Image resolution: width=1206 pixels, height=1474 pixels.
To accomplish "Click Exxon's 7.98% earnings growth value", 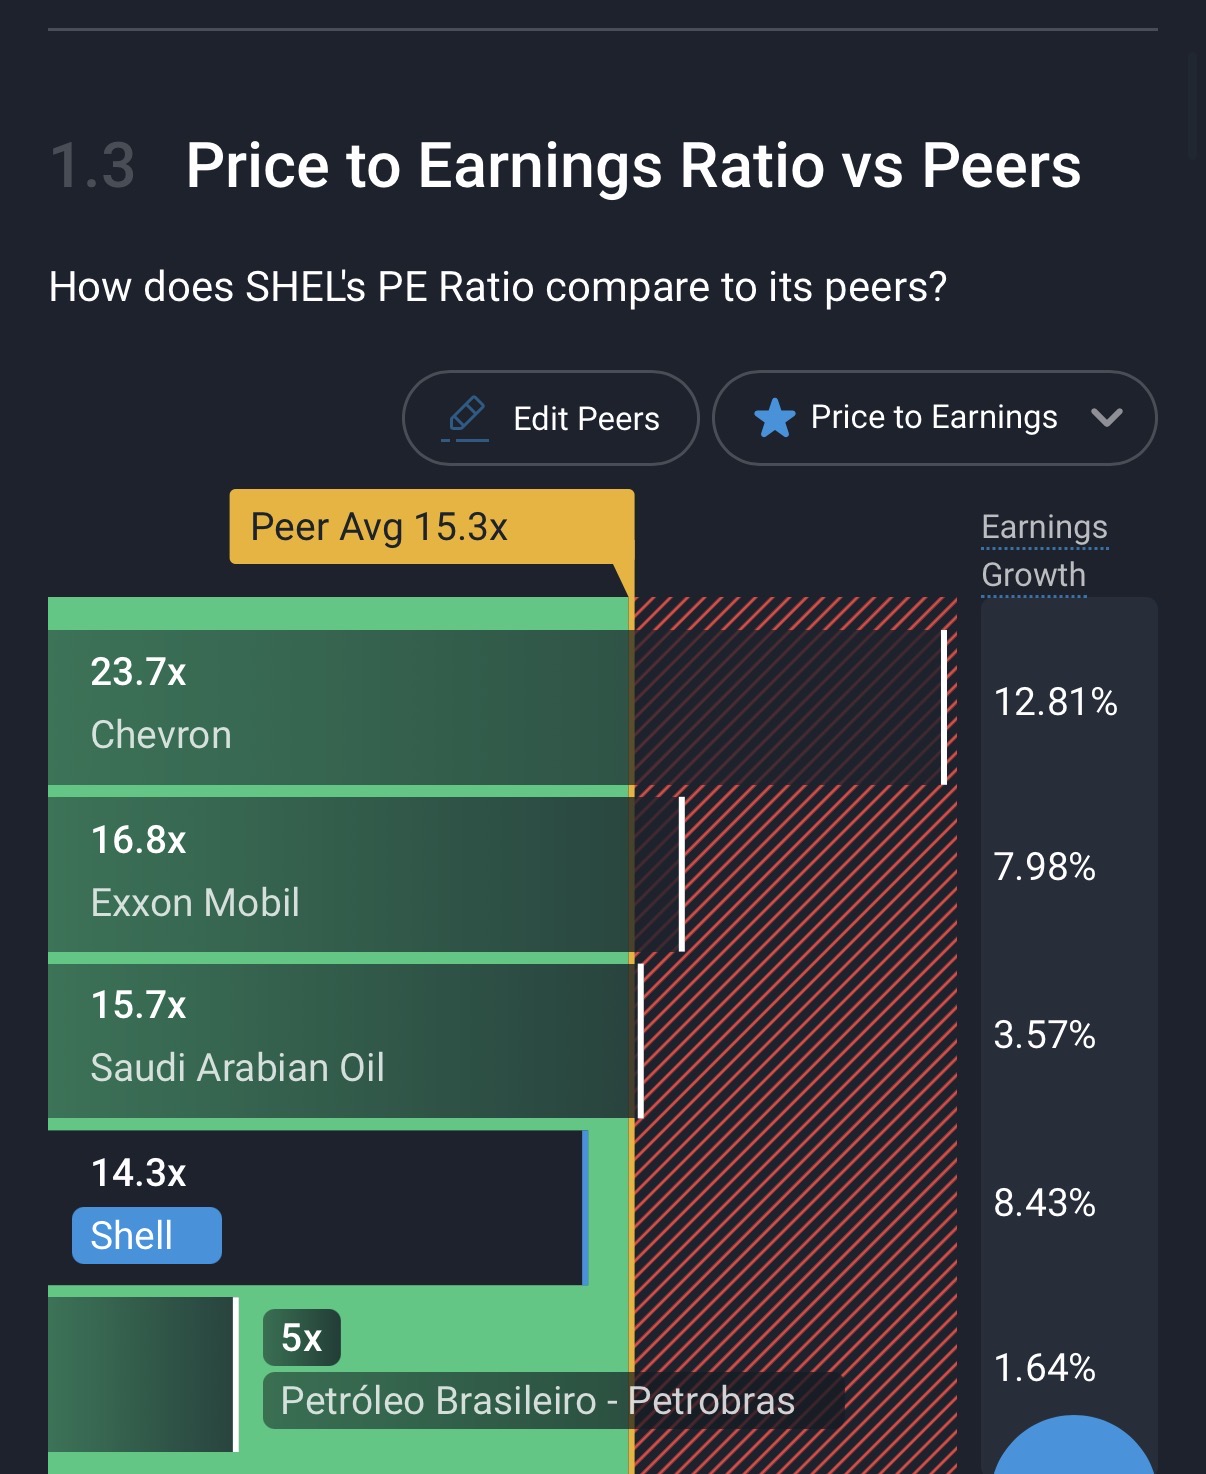I will coord(1044,867).
